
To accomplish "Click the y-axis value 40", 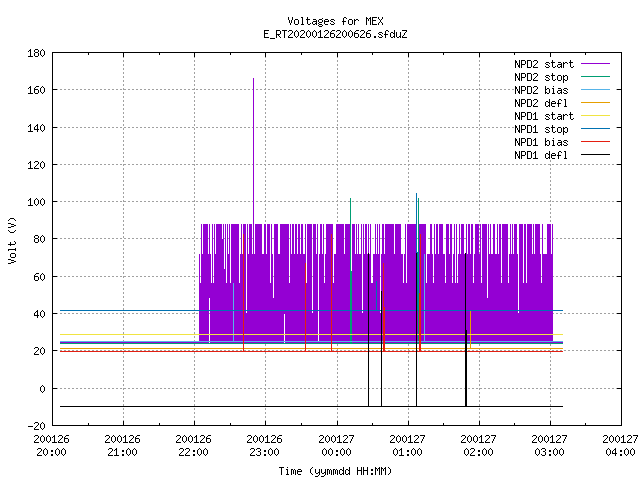I will pyautogui.click(x=39, y=314).
